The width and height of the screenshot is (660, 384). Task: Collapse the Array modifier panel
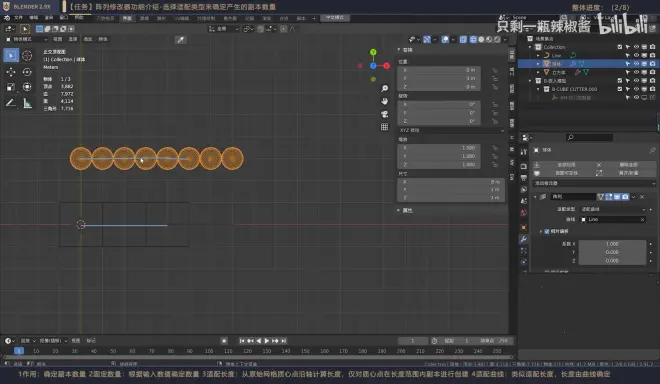point(535,197)
